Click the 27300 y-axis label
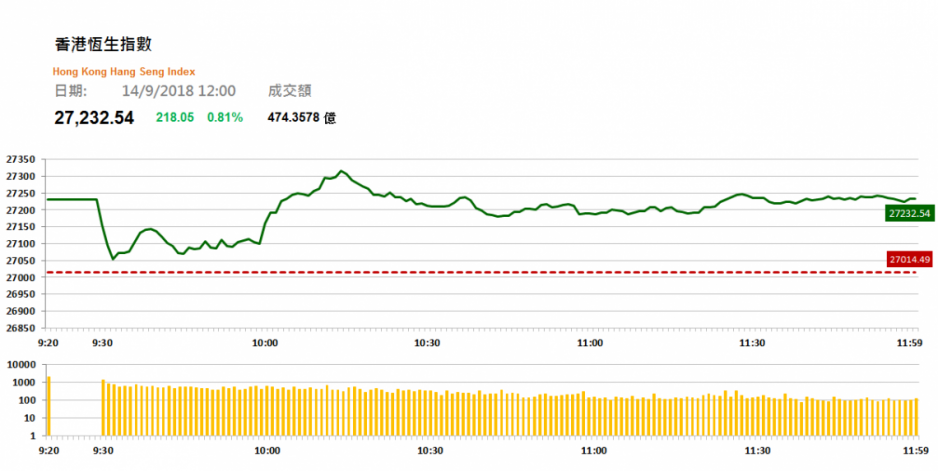The width and height of the screenshot is (938, 471). pyautogui.click(x=20, y=177)
